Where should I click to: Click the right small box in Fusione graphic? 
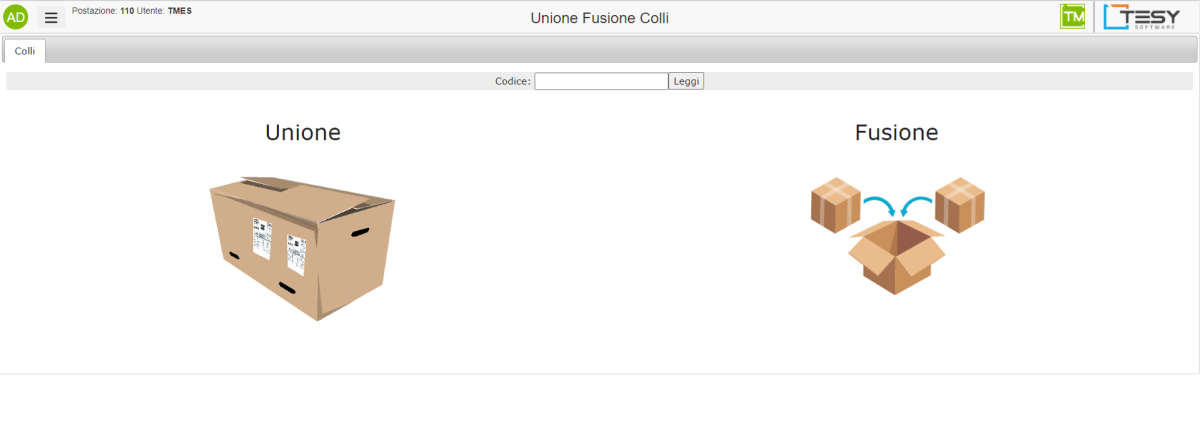coord(959,204)
